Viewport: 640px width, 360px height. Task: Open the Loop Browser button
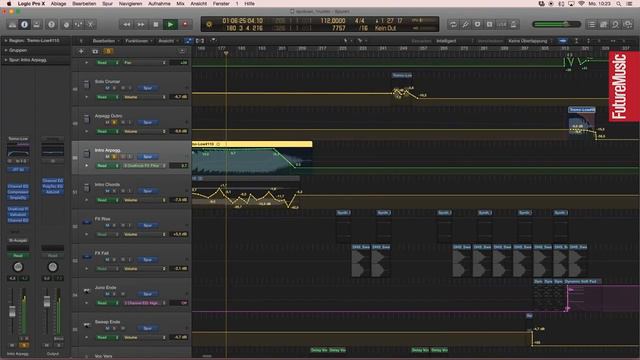pos(616,24)
